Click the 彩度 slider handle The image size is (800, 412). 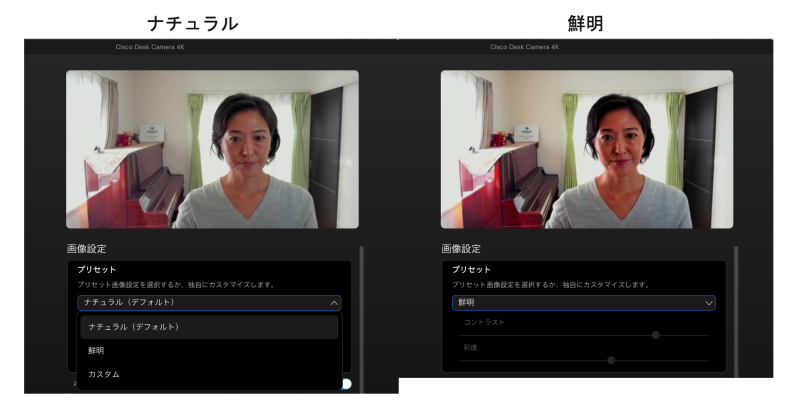(611, 360)
